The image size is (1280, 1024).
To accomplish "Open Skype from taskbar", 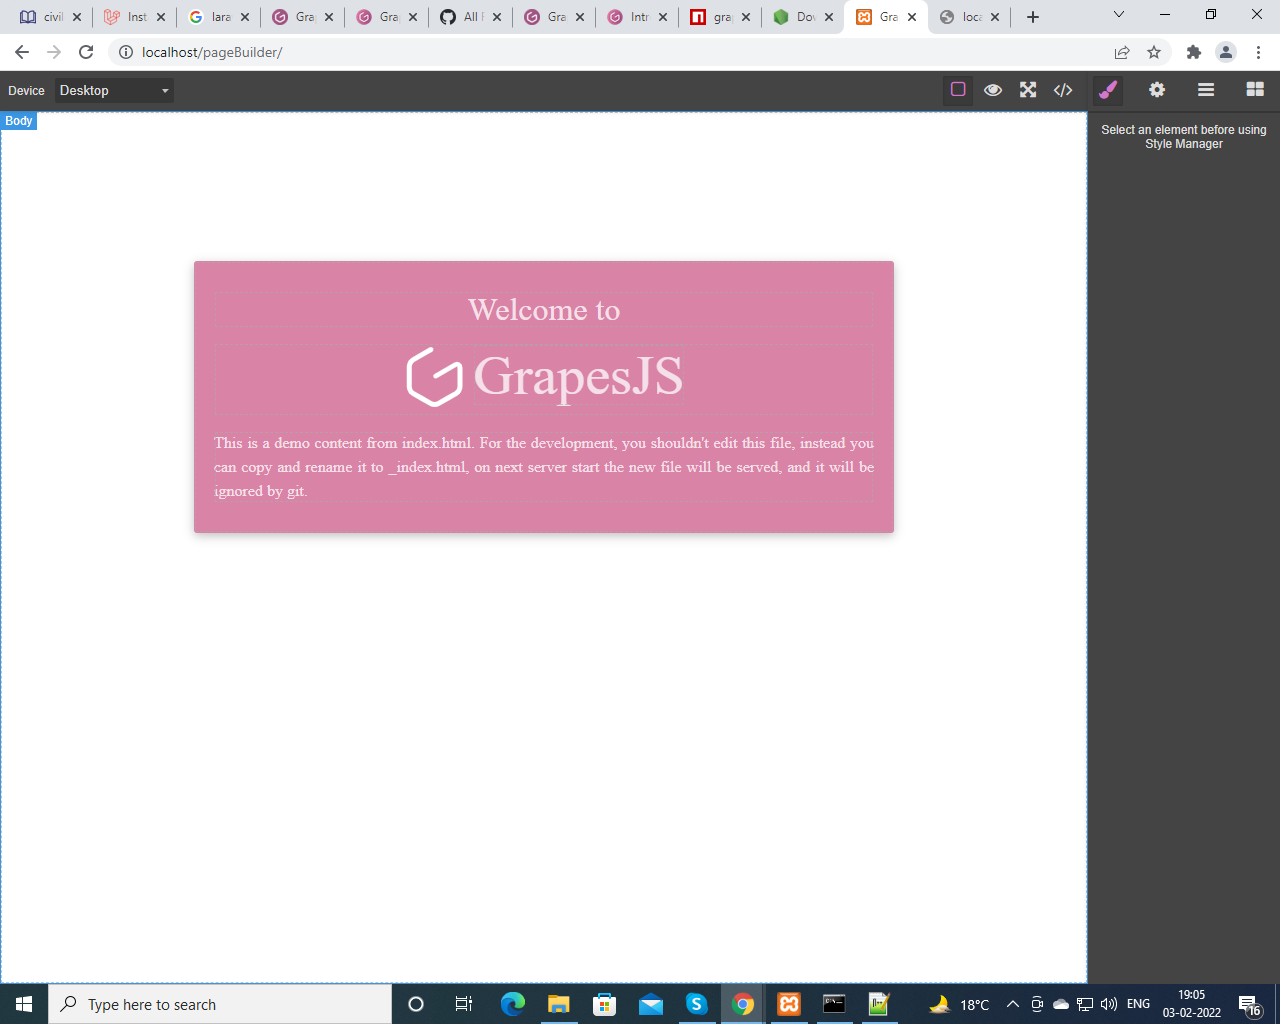I will (697, 1004).
